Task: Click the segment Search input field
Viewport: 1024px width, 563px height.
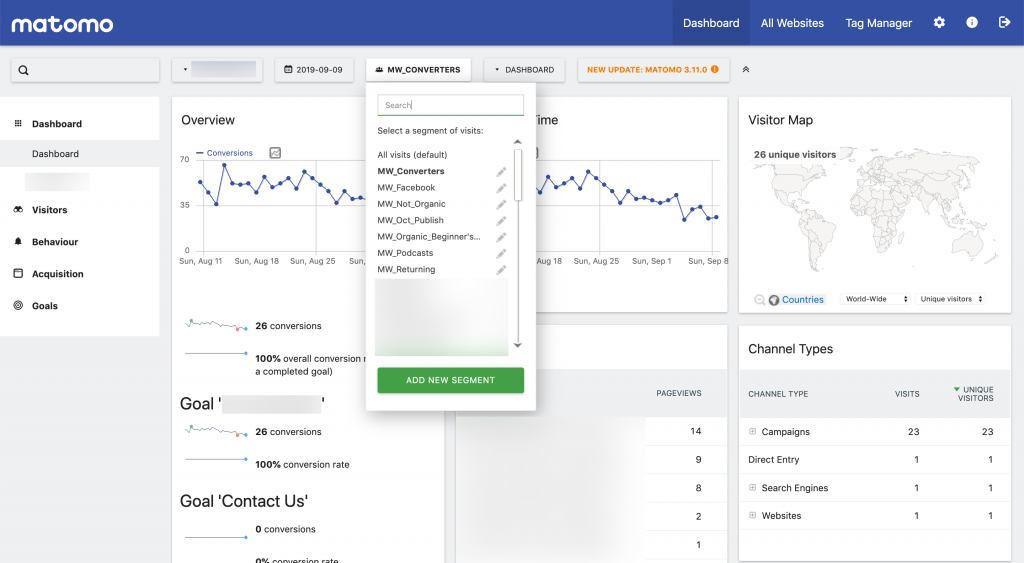Action: (x=451, y=105)
